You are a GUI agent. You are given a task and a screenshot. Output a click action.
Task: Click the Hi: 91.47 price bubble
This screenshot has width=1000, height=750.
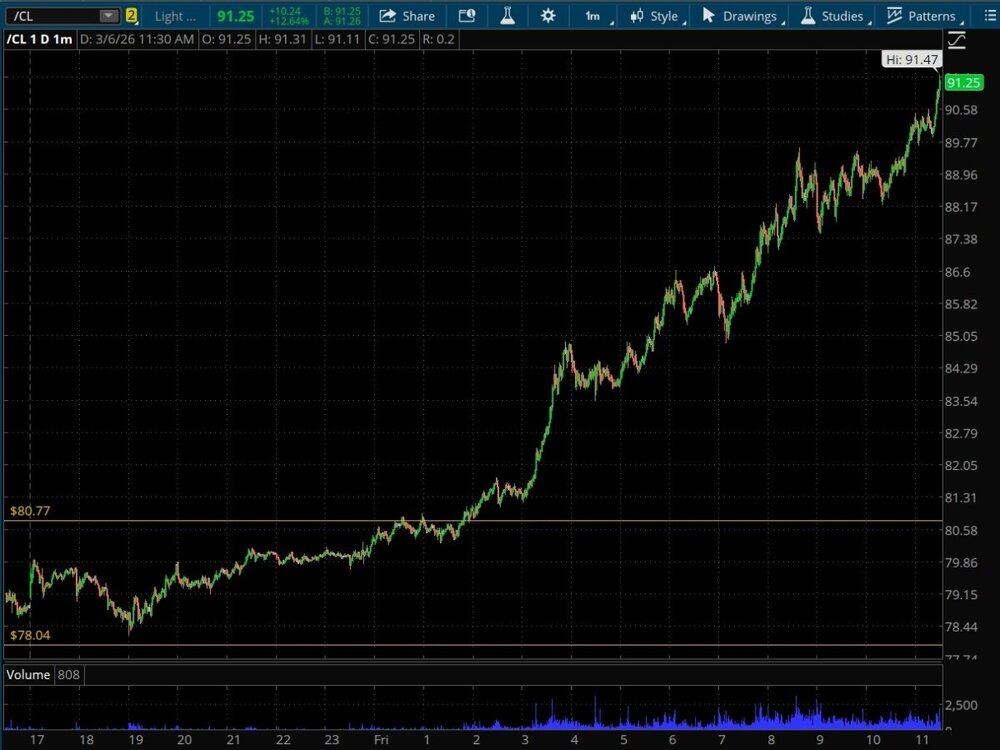click(912, 60)
